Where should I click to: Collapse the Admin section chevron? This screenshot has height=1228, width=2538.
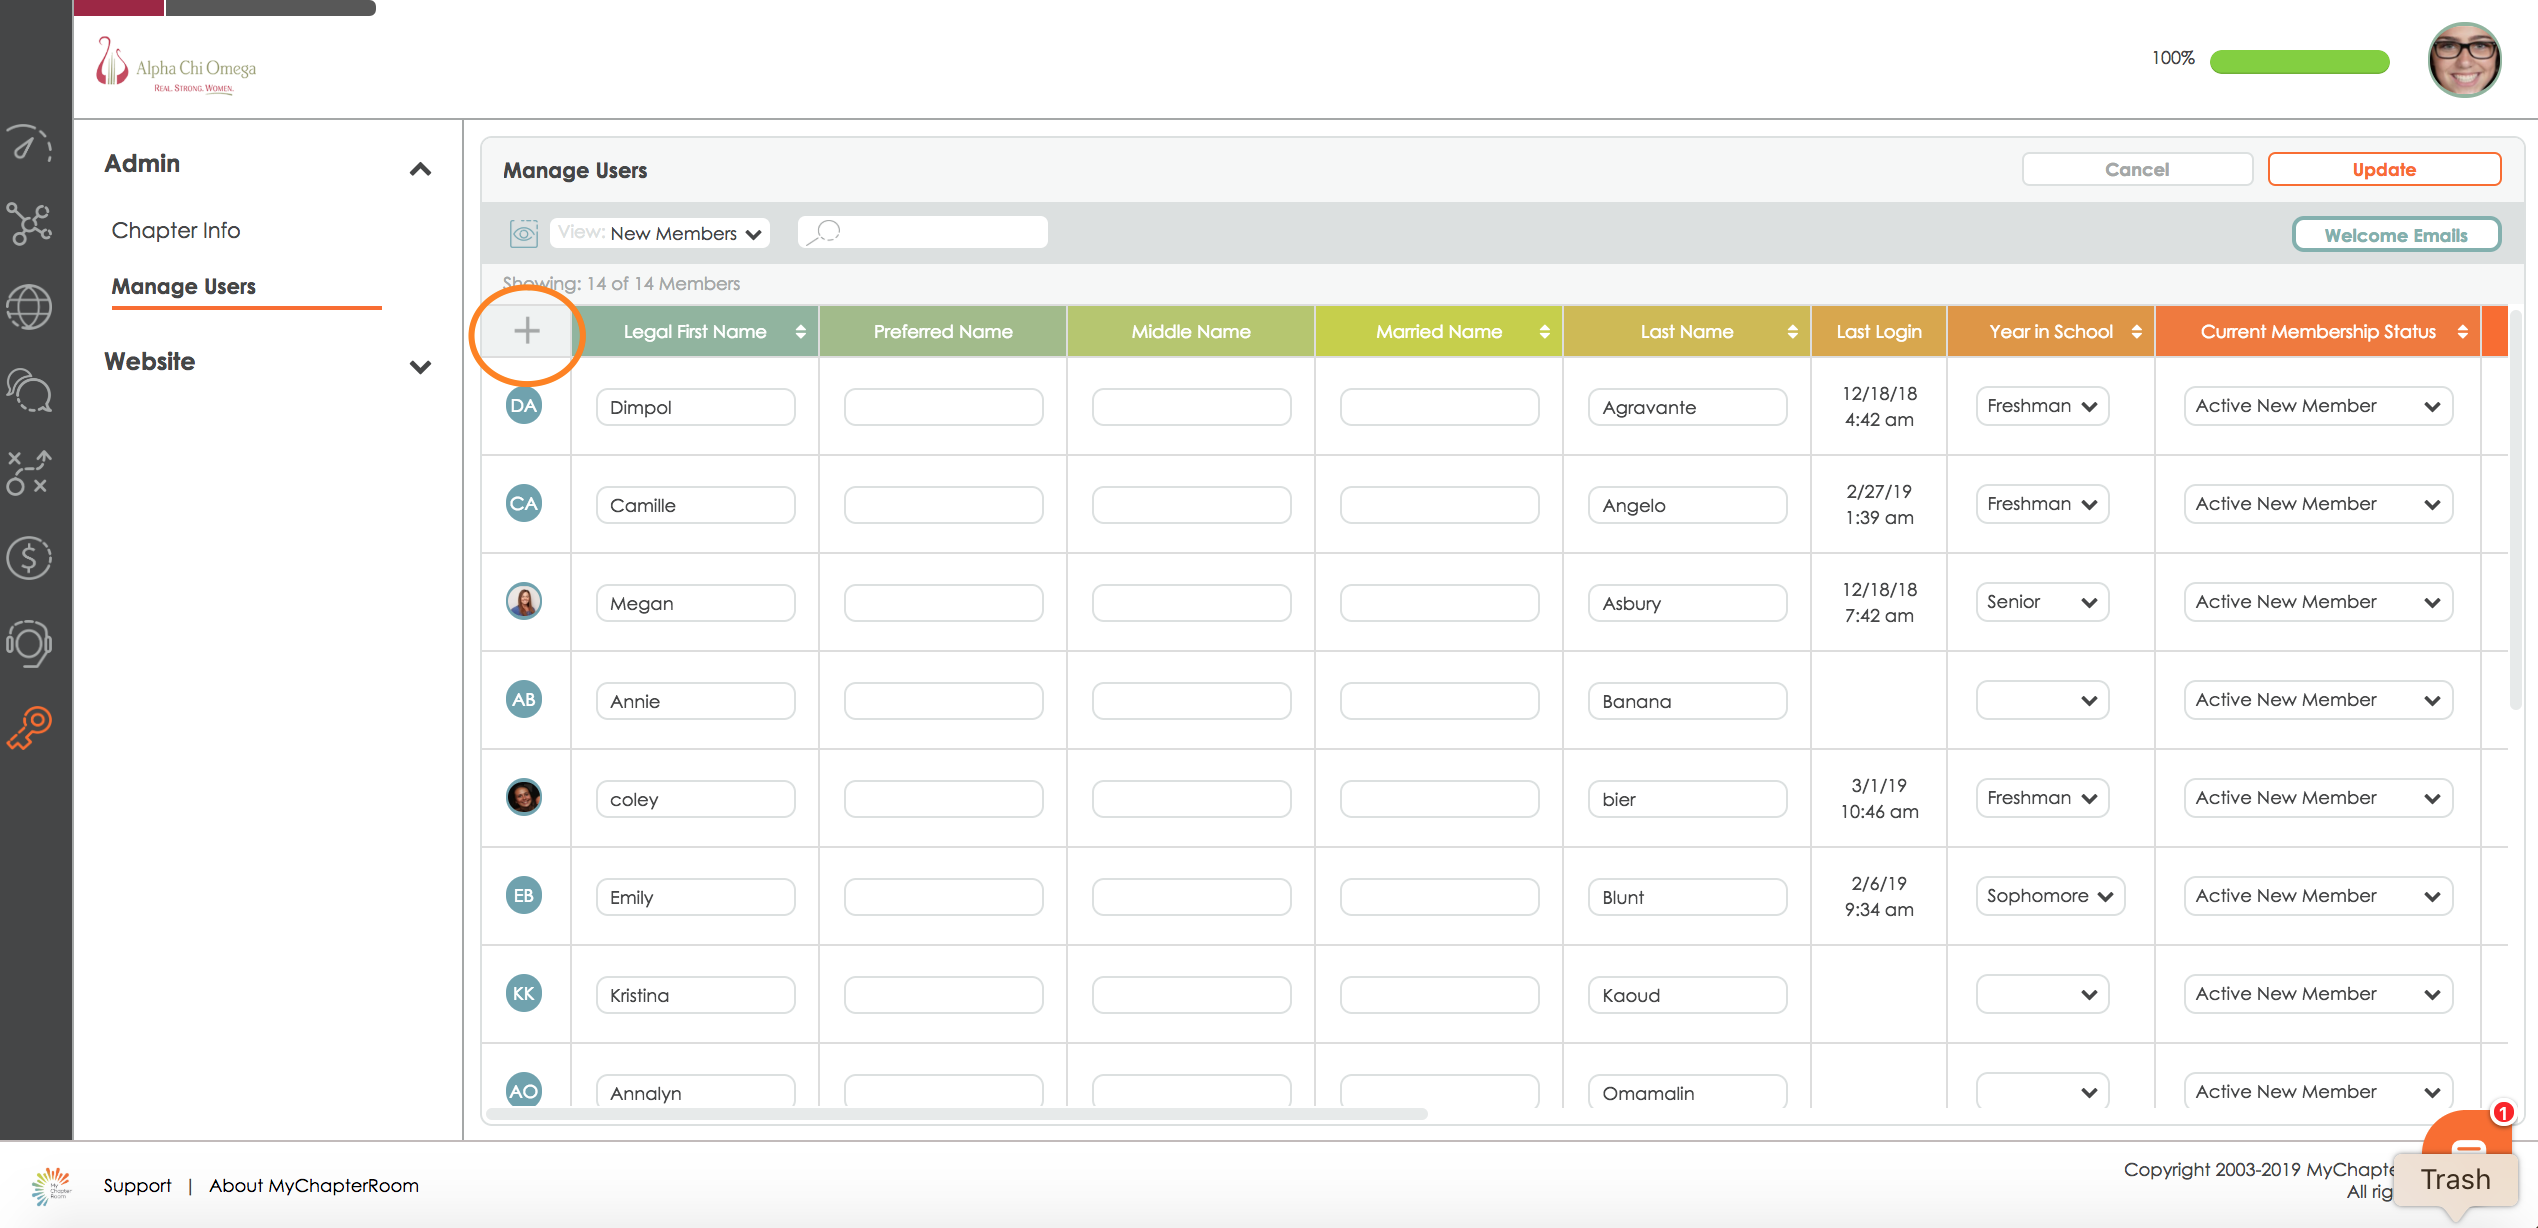[x=420, y=169]
